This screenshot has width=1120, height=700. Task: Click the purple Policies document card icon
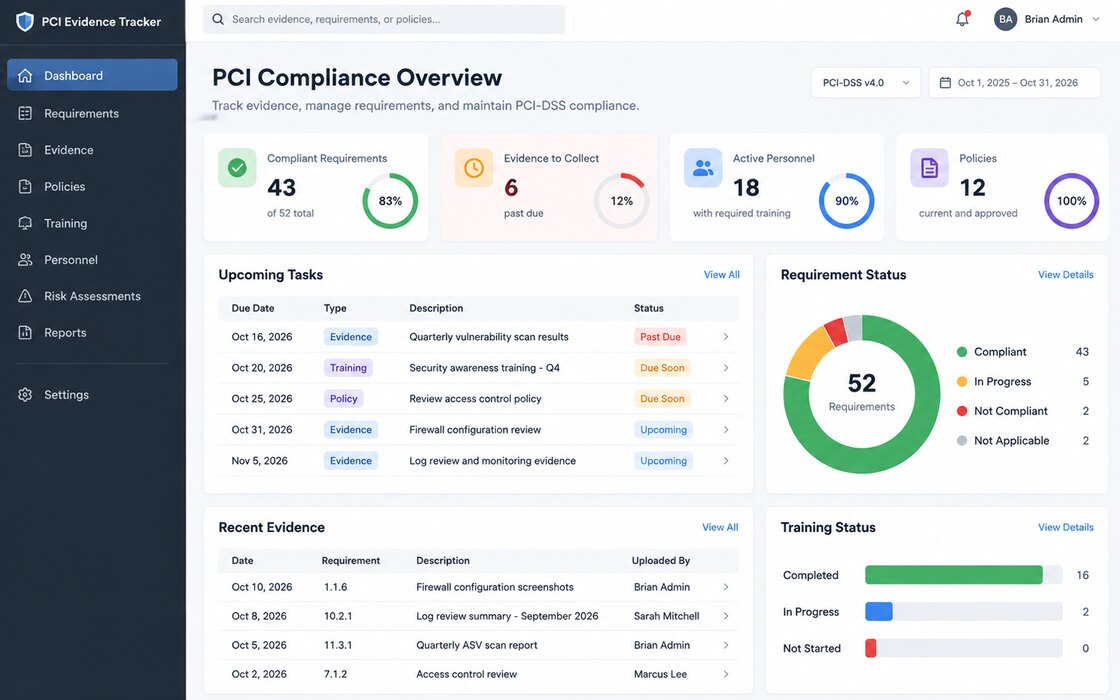coord(929,168)
